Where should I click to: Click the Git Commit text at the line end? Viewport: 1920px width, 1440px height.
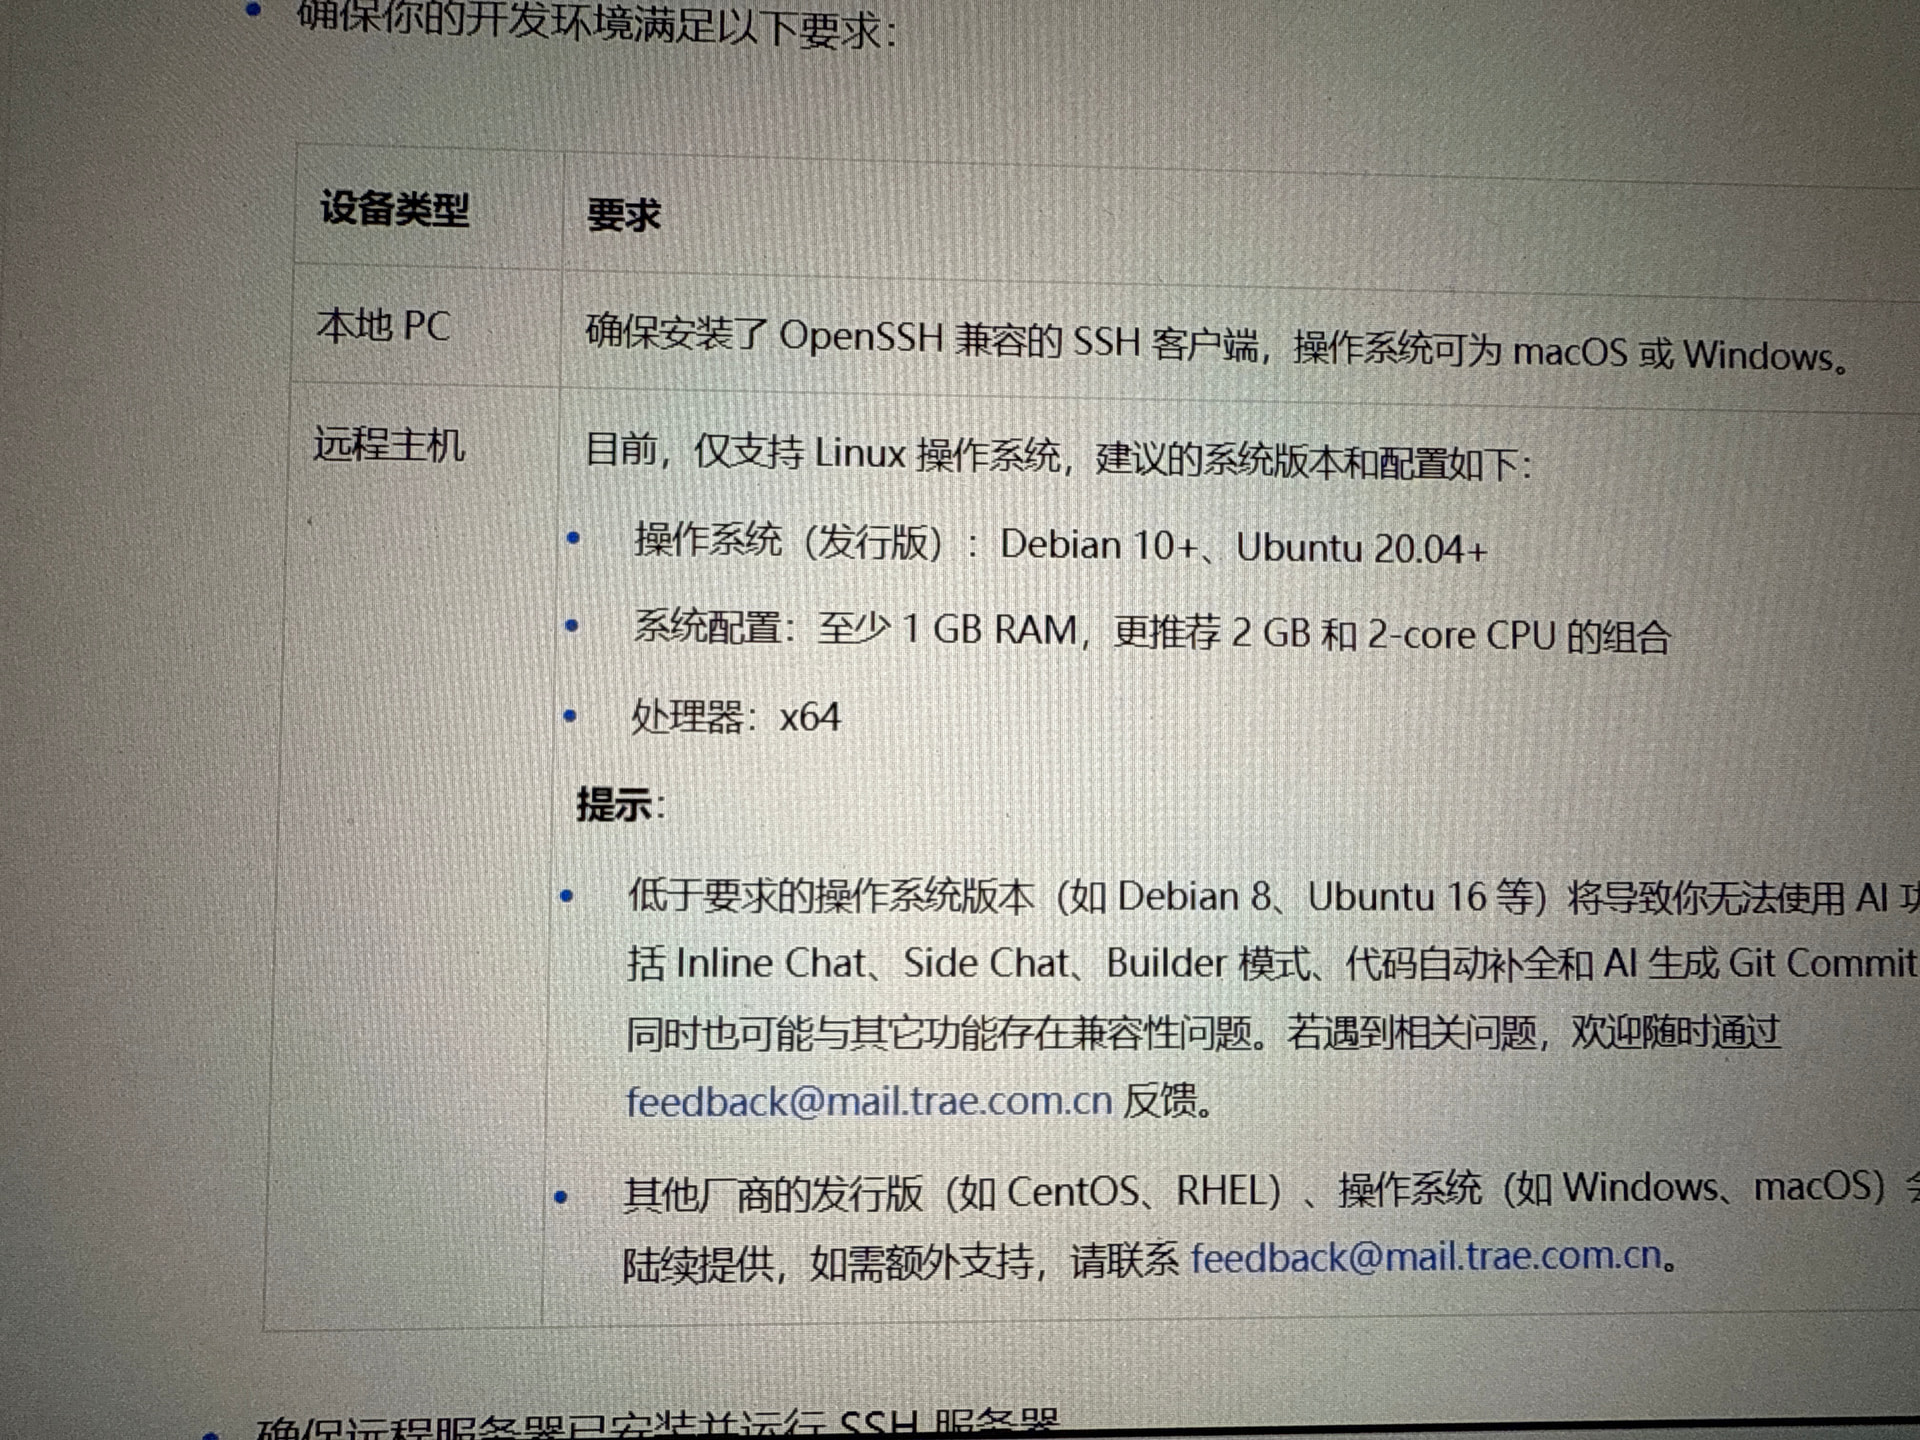[x=1822, y=963]
